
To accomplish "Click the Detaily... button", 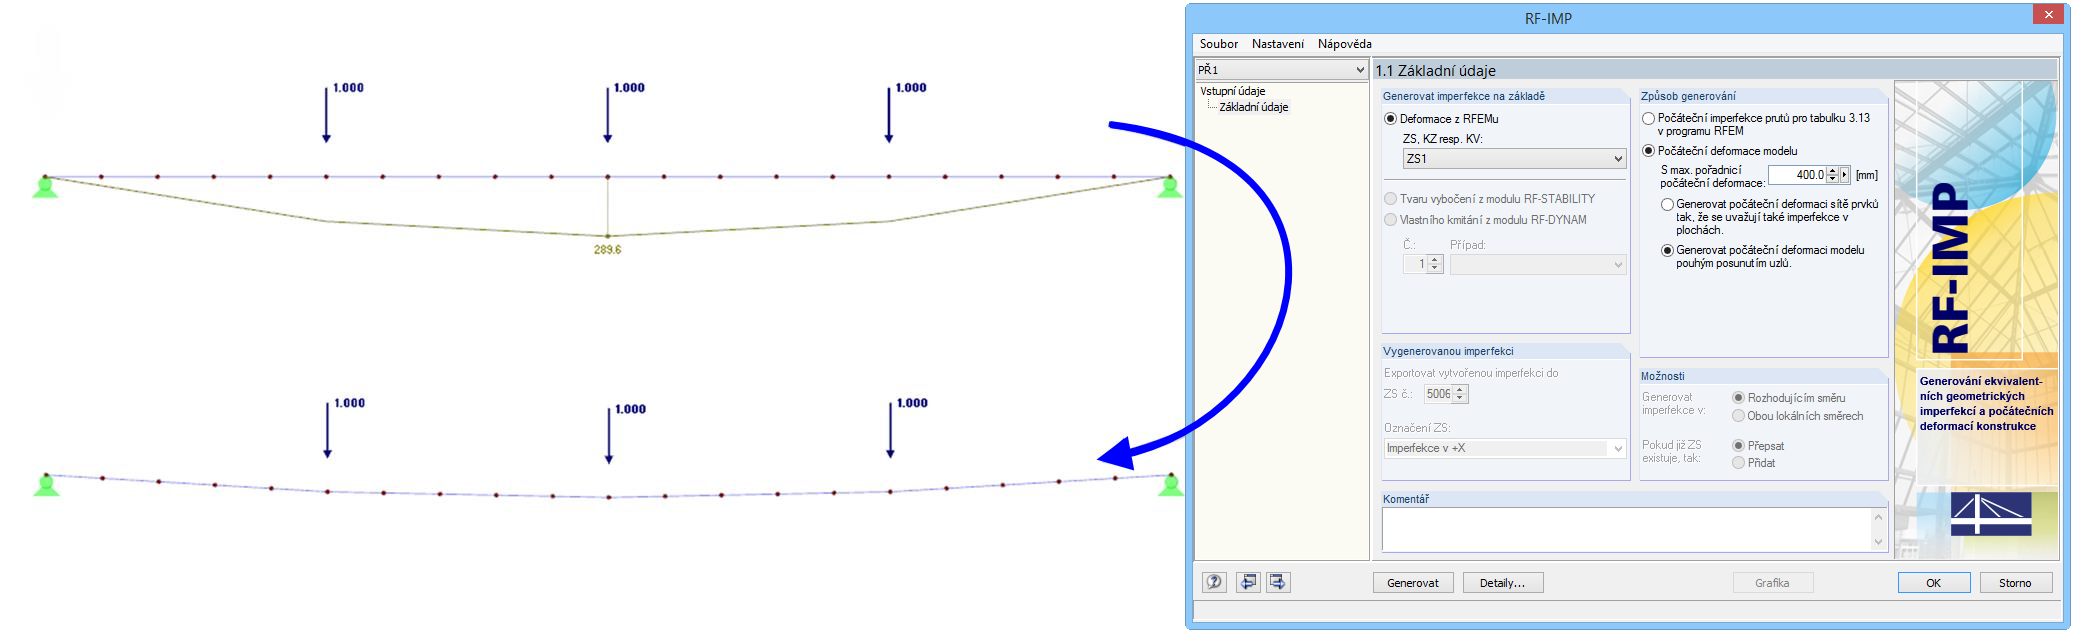I will click(x=1502, y=583).
